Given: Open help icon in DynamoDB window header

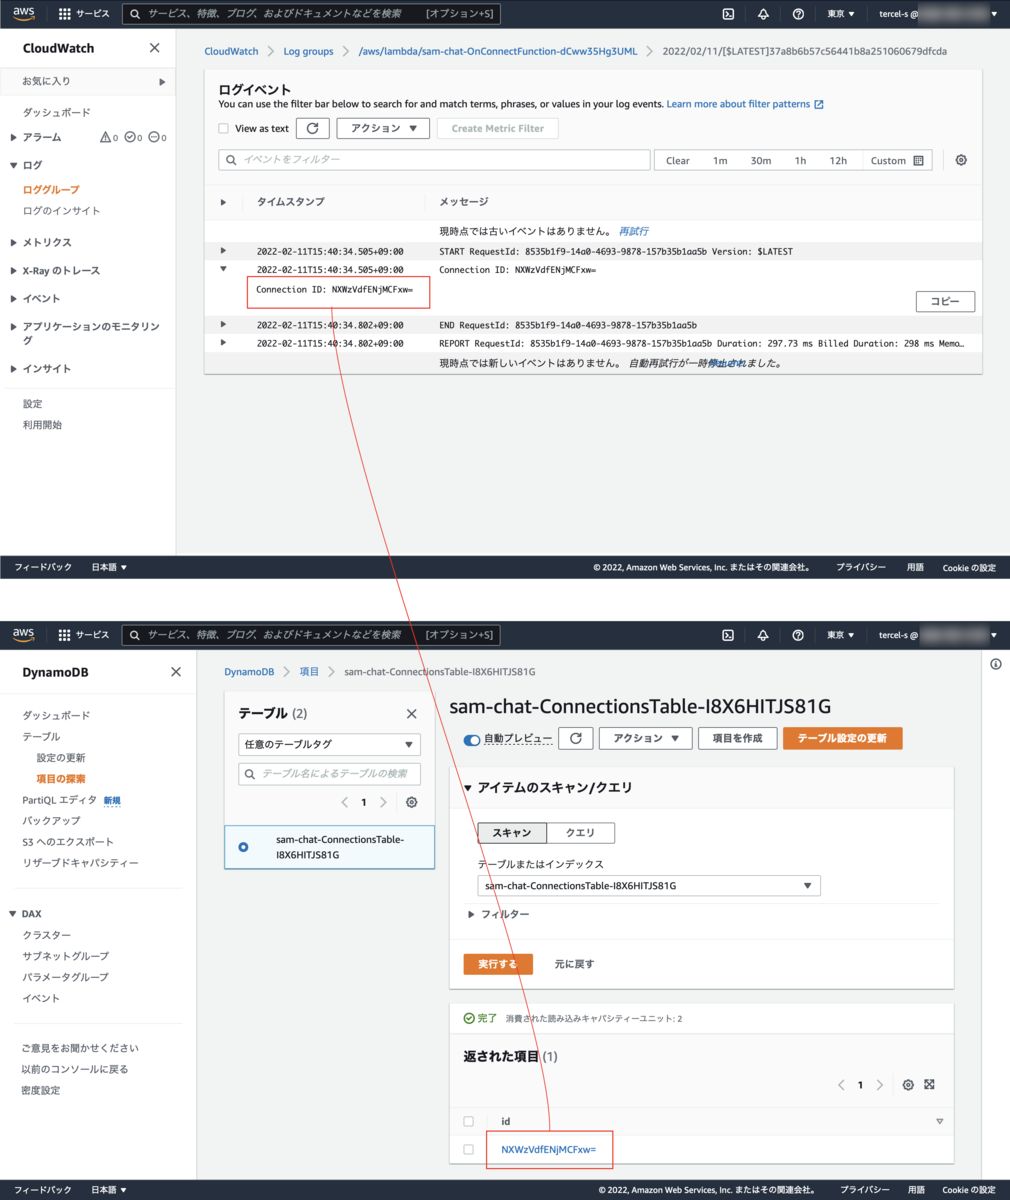Looking at the screenshot, I should coord(798,635).
